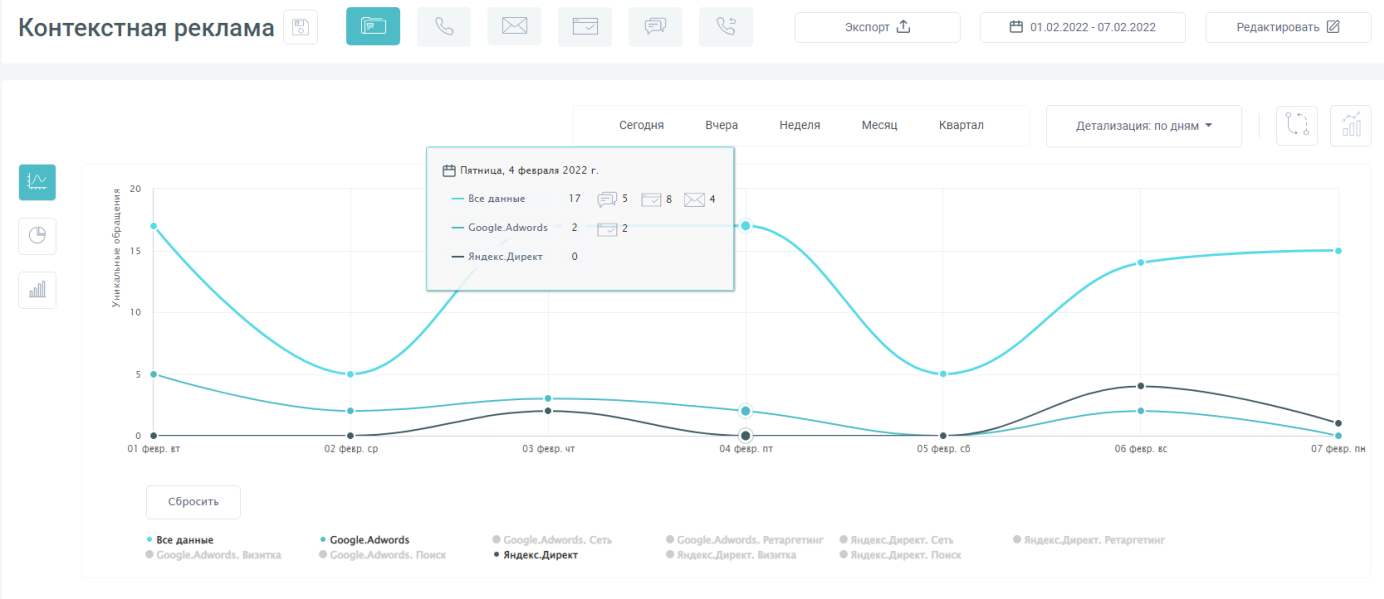Click the bar chart with trend icon
This screenshot has width=1384, height=599.
[1351, 126]
